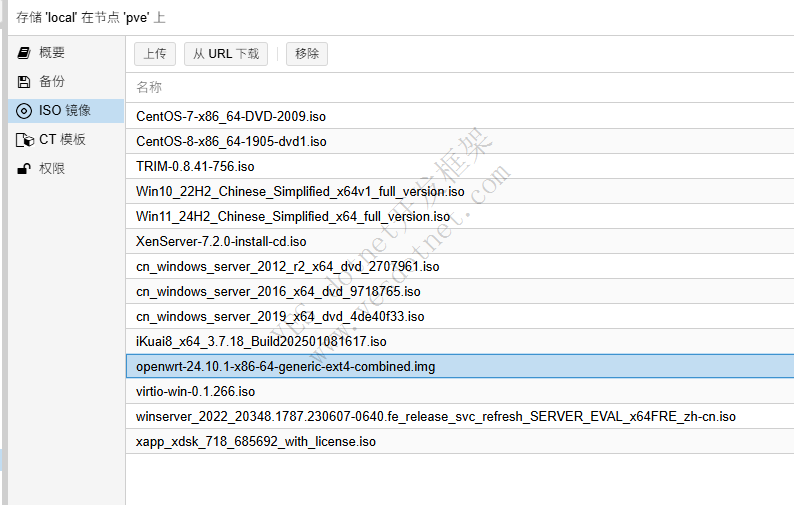Select the ISO 镜像 section
Image resolution: width=794 pixels, height=505 pixels.
point(66,111)
